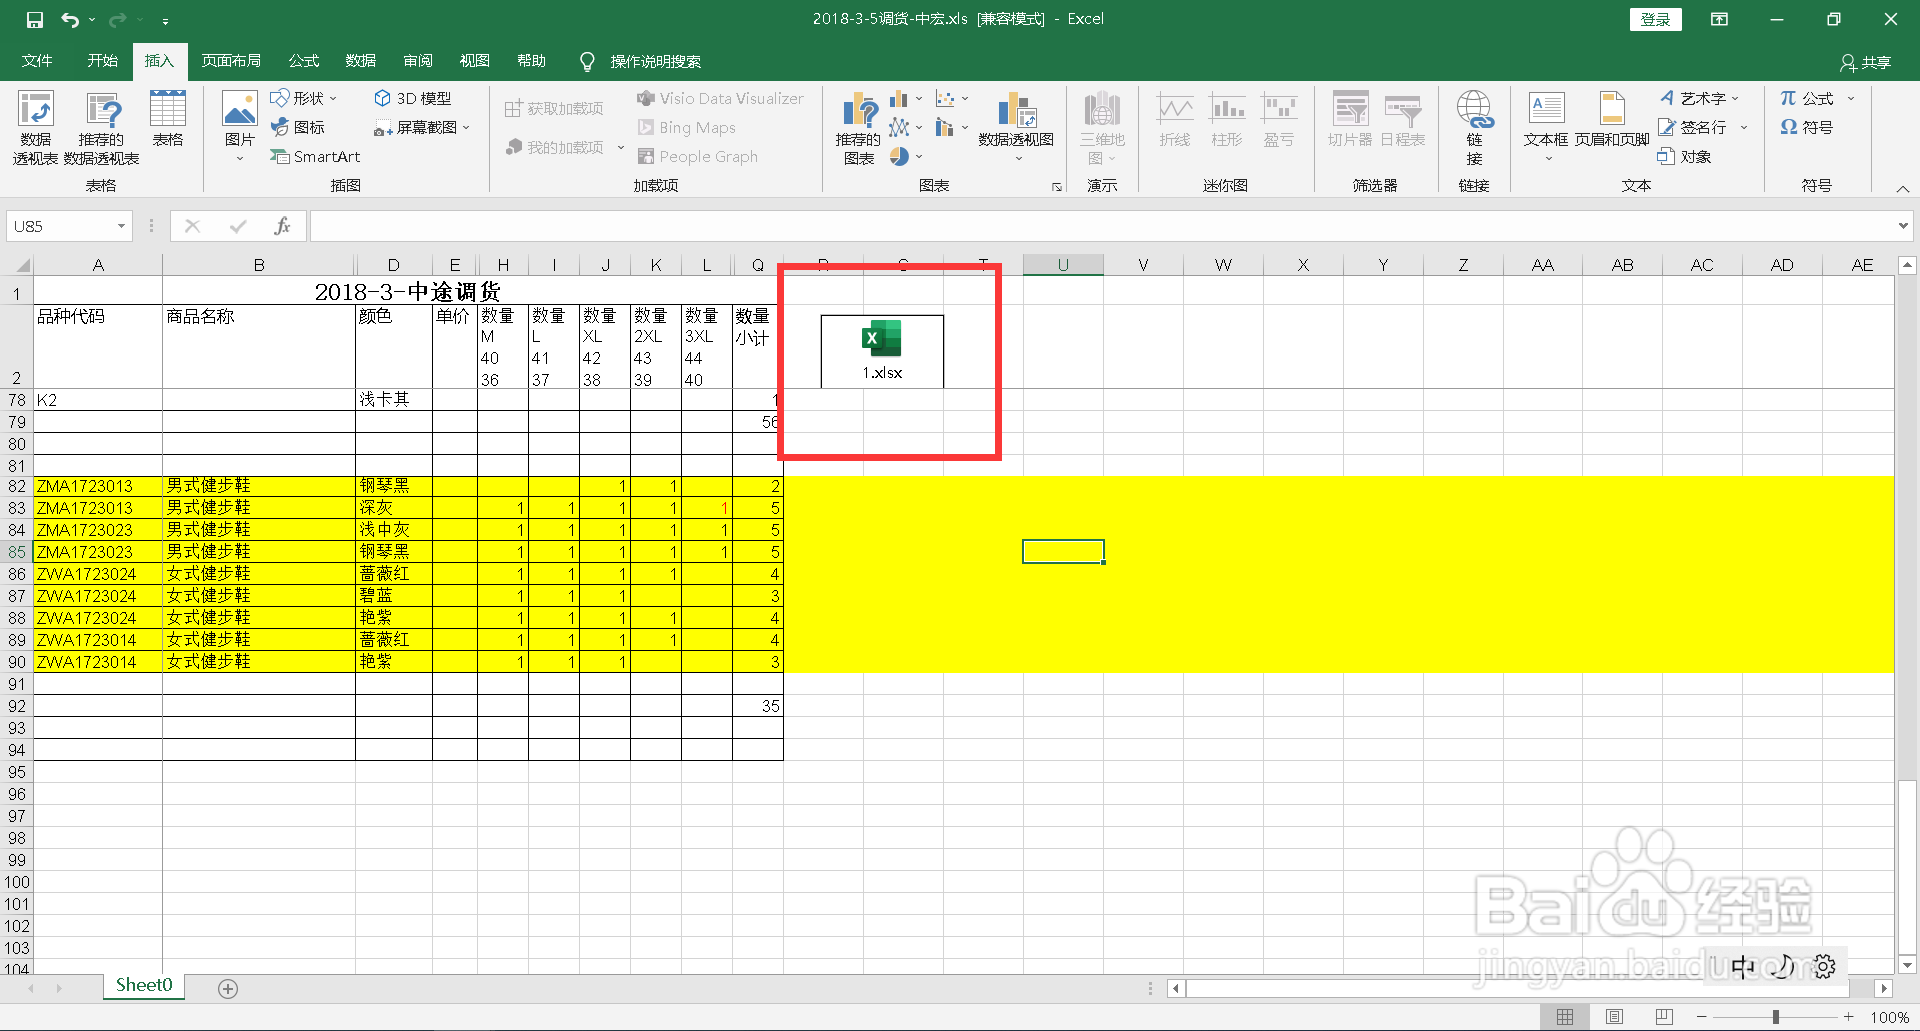
Task: Insert Win/Loss sparkline (盈亏)
Action: [x=1279, y=119]
